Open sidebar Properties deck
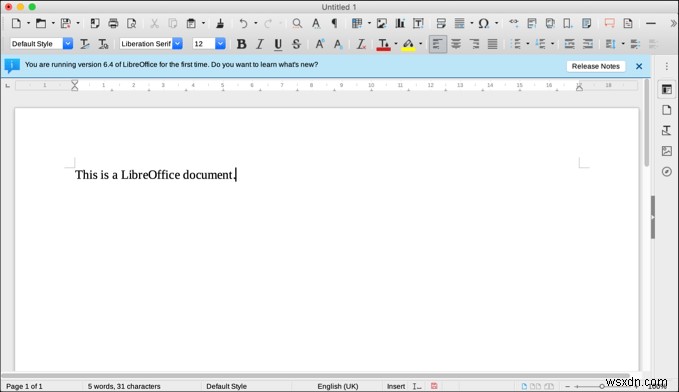The width and height of the screenshot is (679, 392). (667, 89)
